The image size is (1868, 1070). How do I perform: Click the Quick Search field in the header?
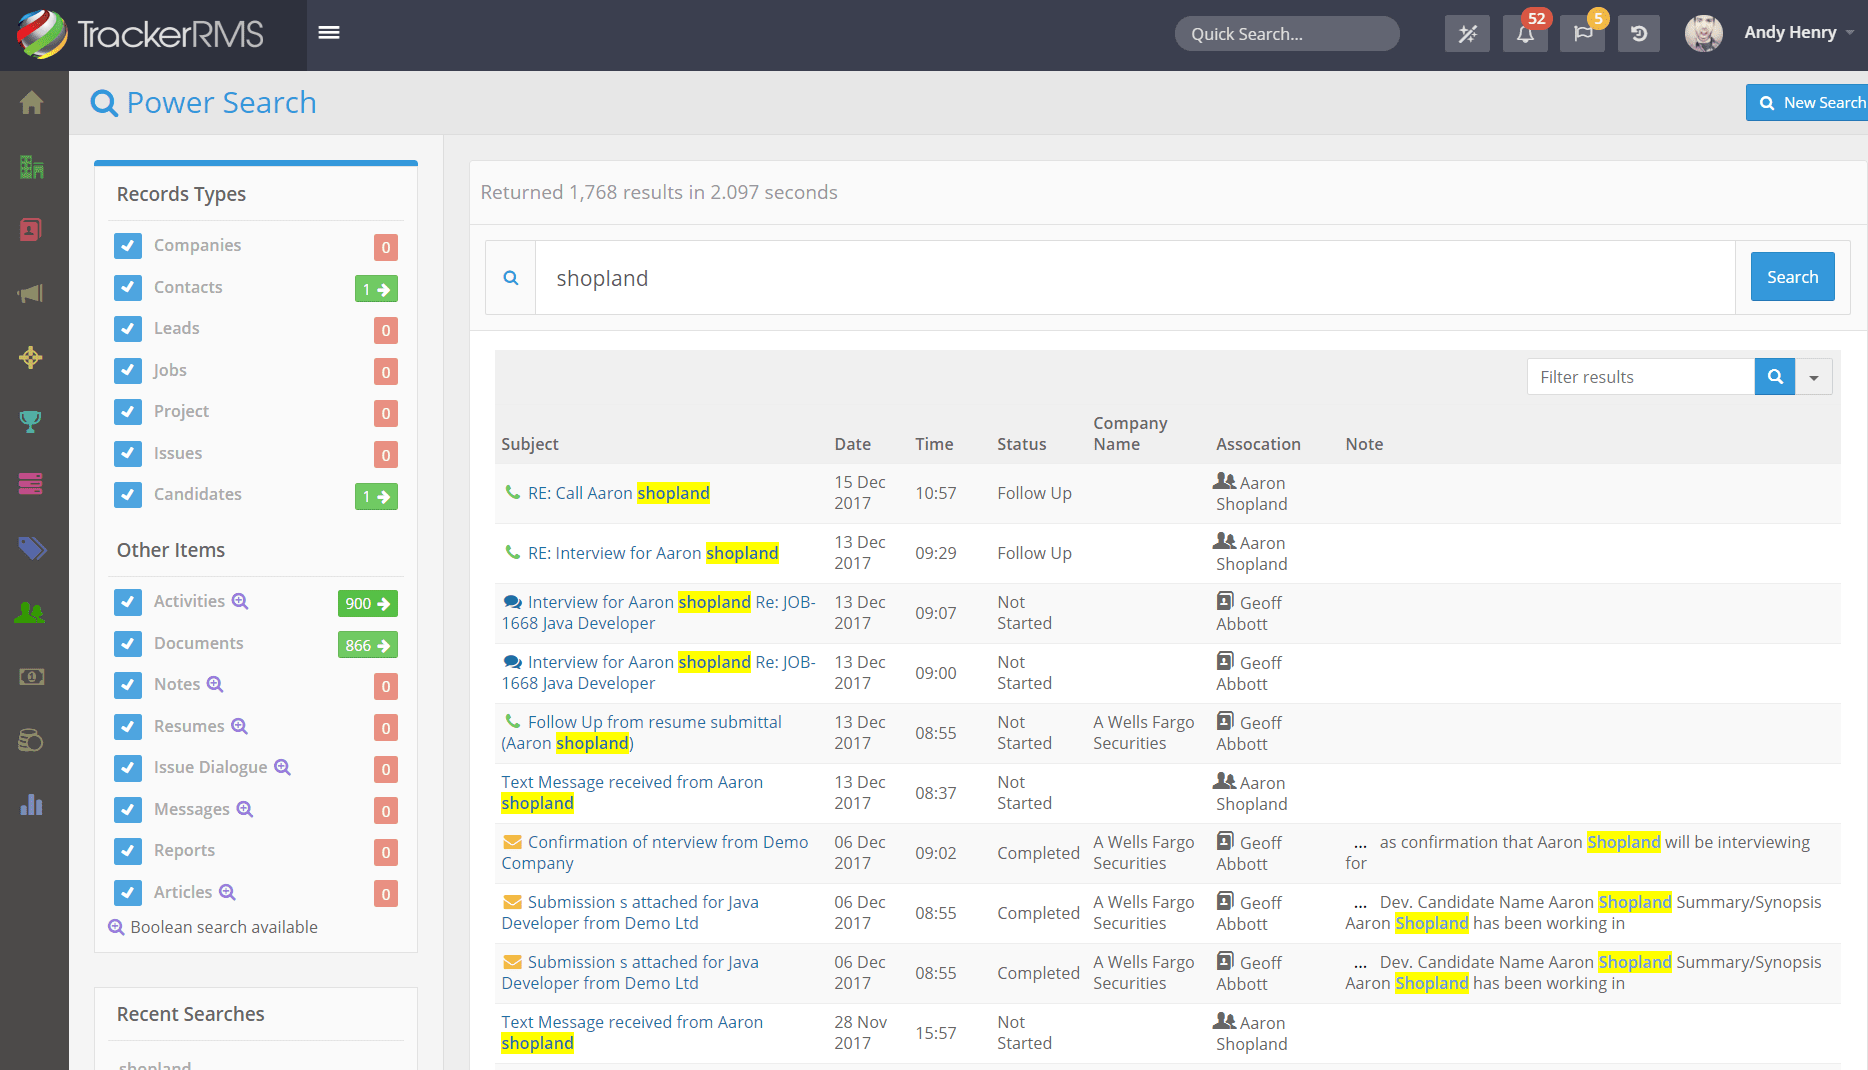(1286, 33)
